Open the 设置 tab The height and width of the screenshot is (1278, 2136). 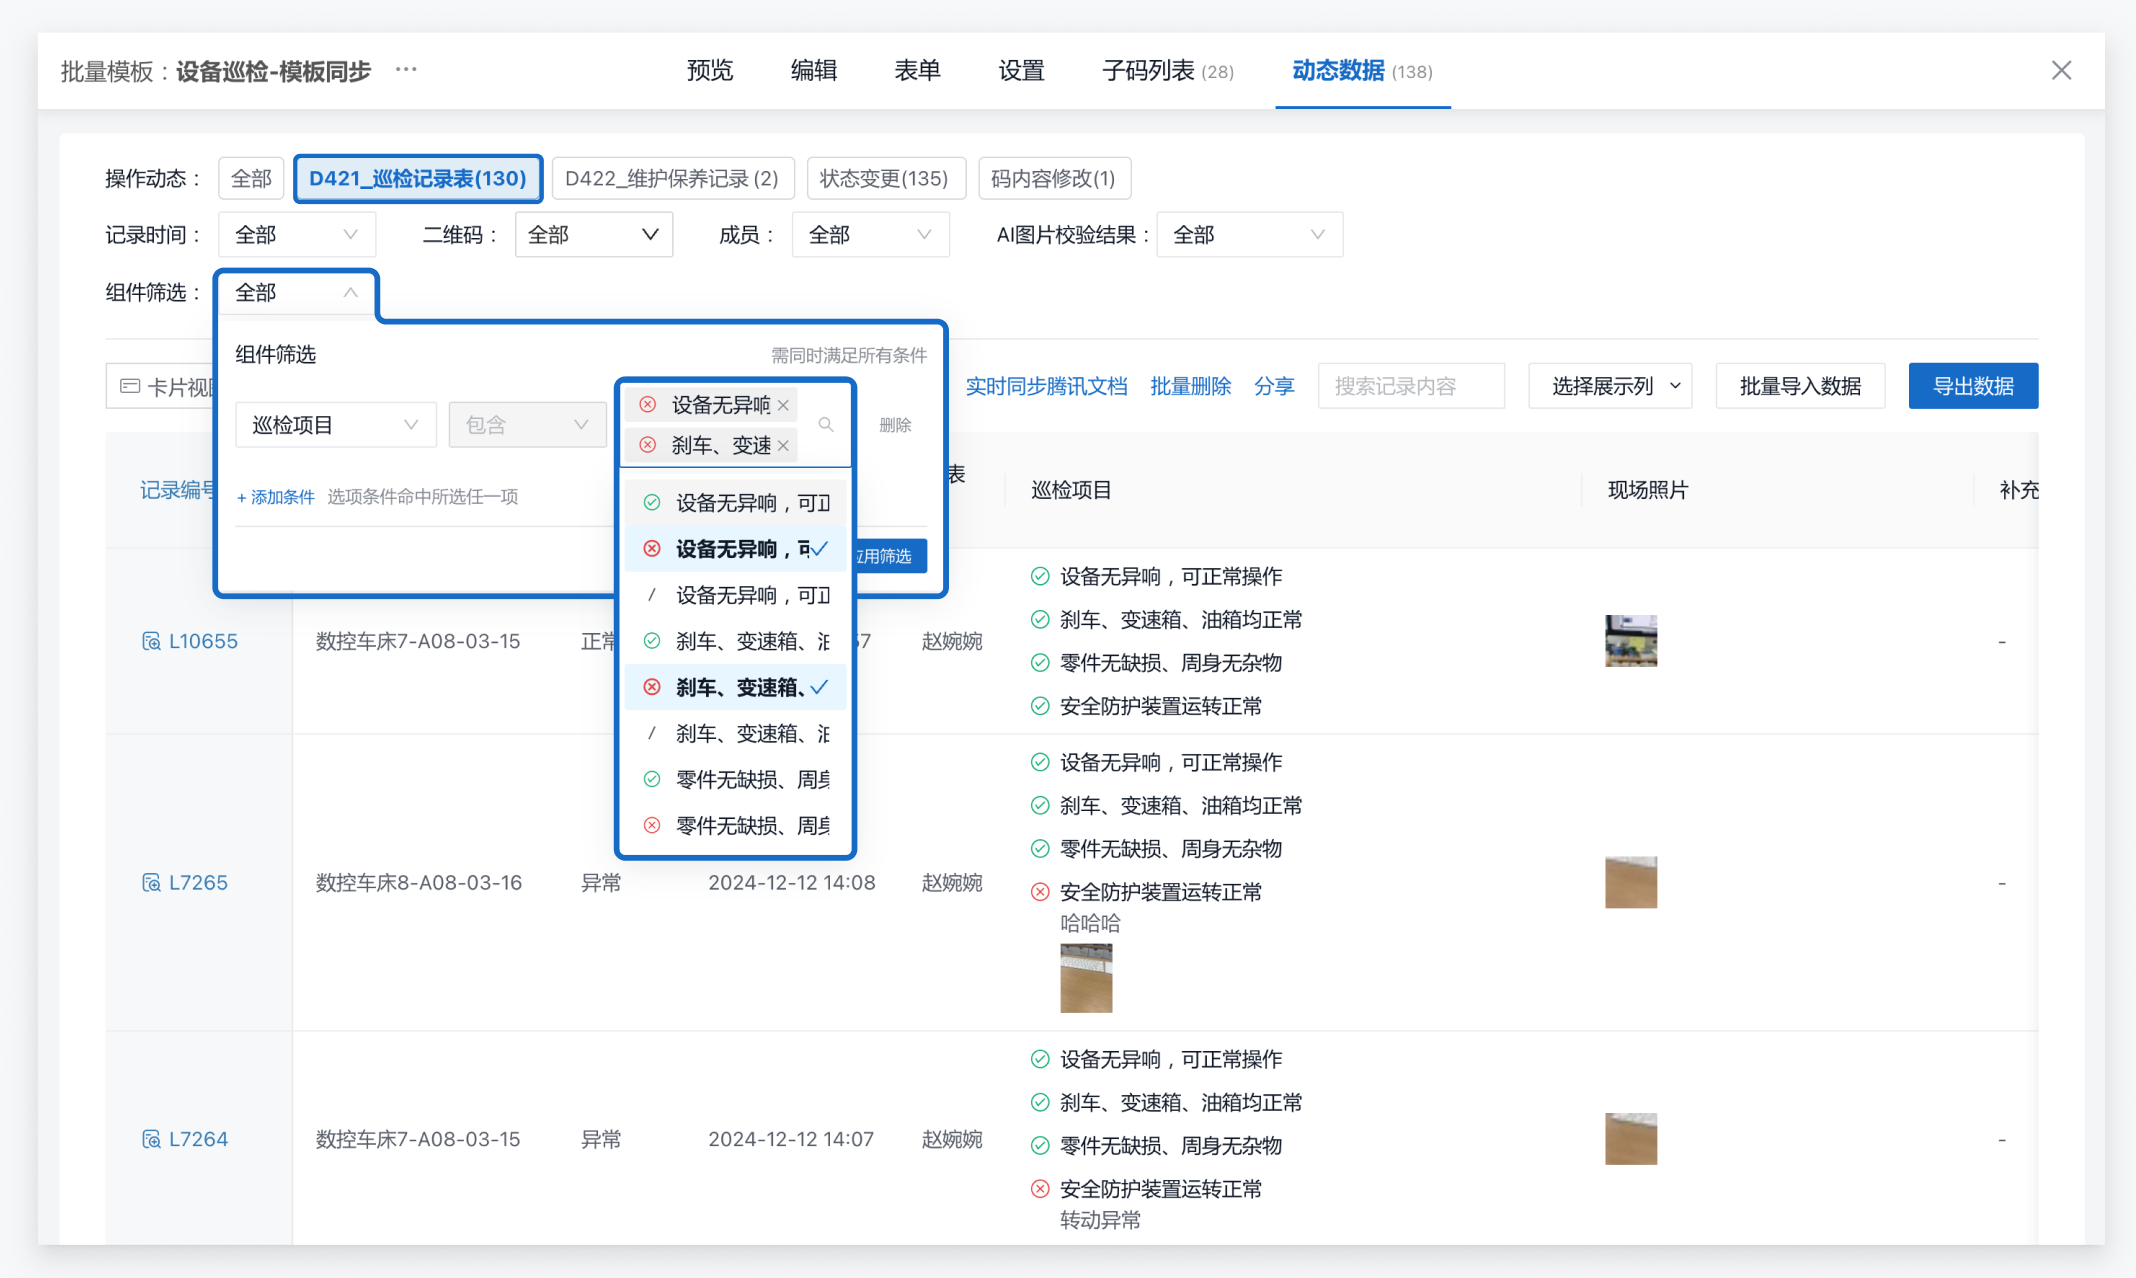click(1021, 71)
